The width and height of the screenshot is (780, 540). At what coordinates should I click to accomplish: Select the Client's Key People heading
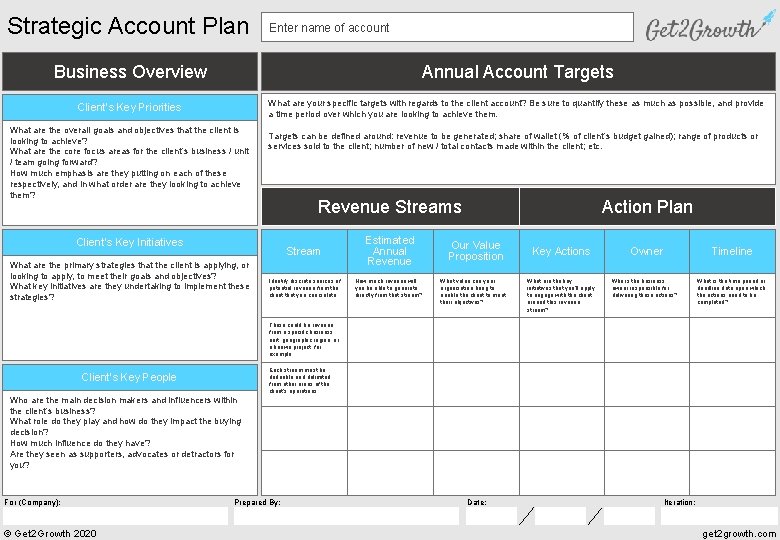pos(130,377)
